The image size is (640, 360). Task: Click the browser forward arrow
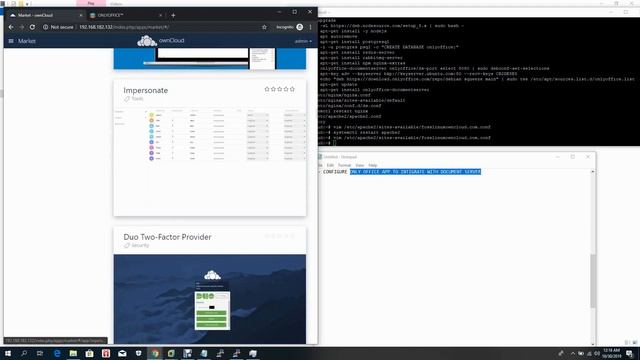[x=22, y=27]
